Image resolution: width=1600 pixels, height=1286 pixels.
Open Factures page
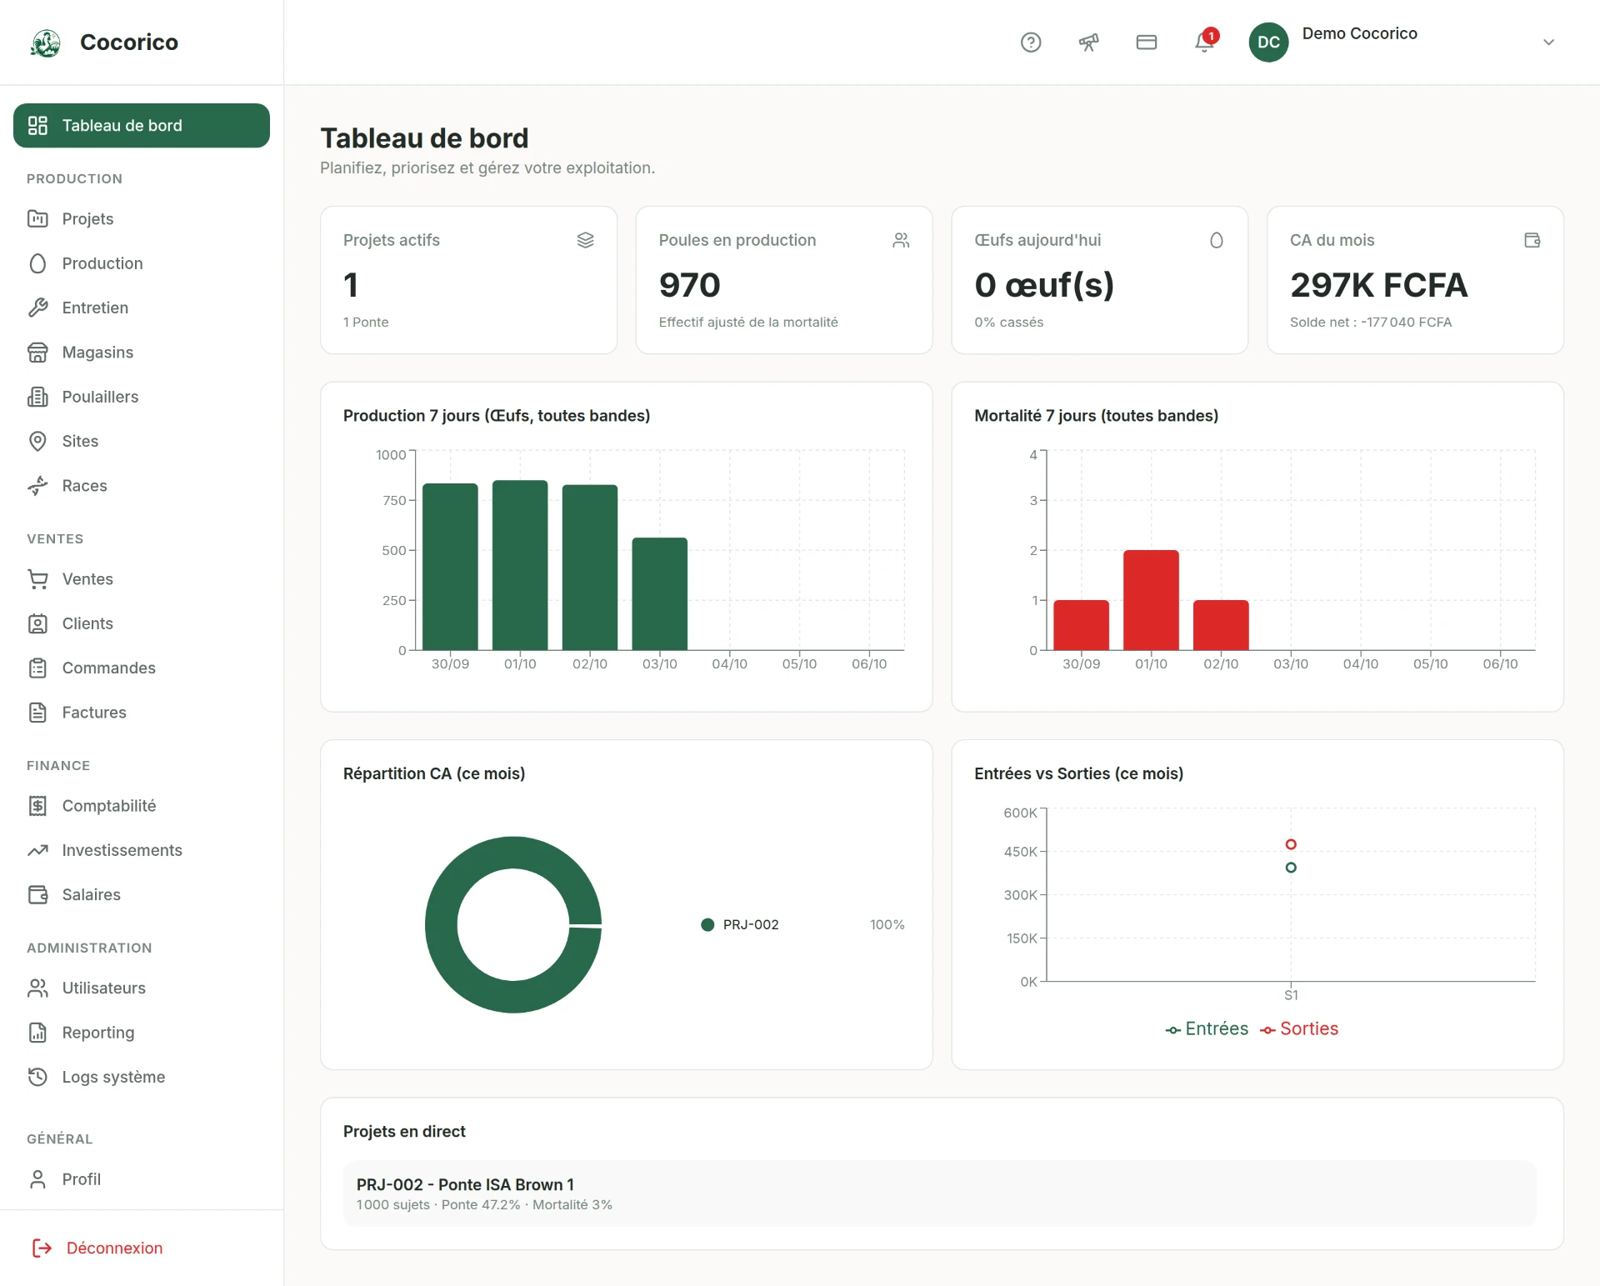tap(141, 713)
